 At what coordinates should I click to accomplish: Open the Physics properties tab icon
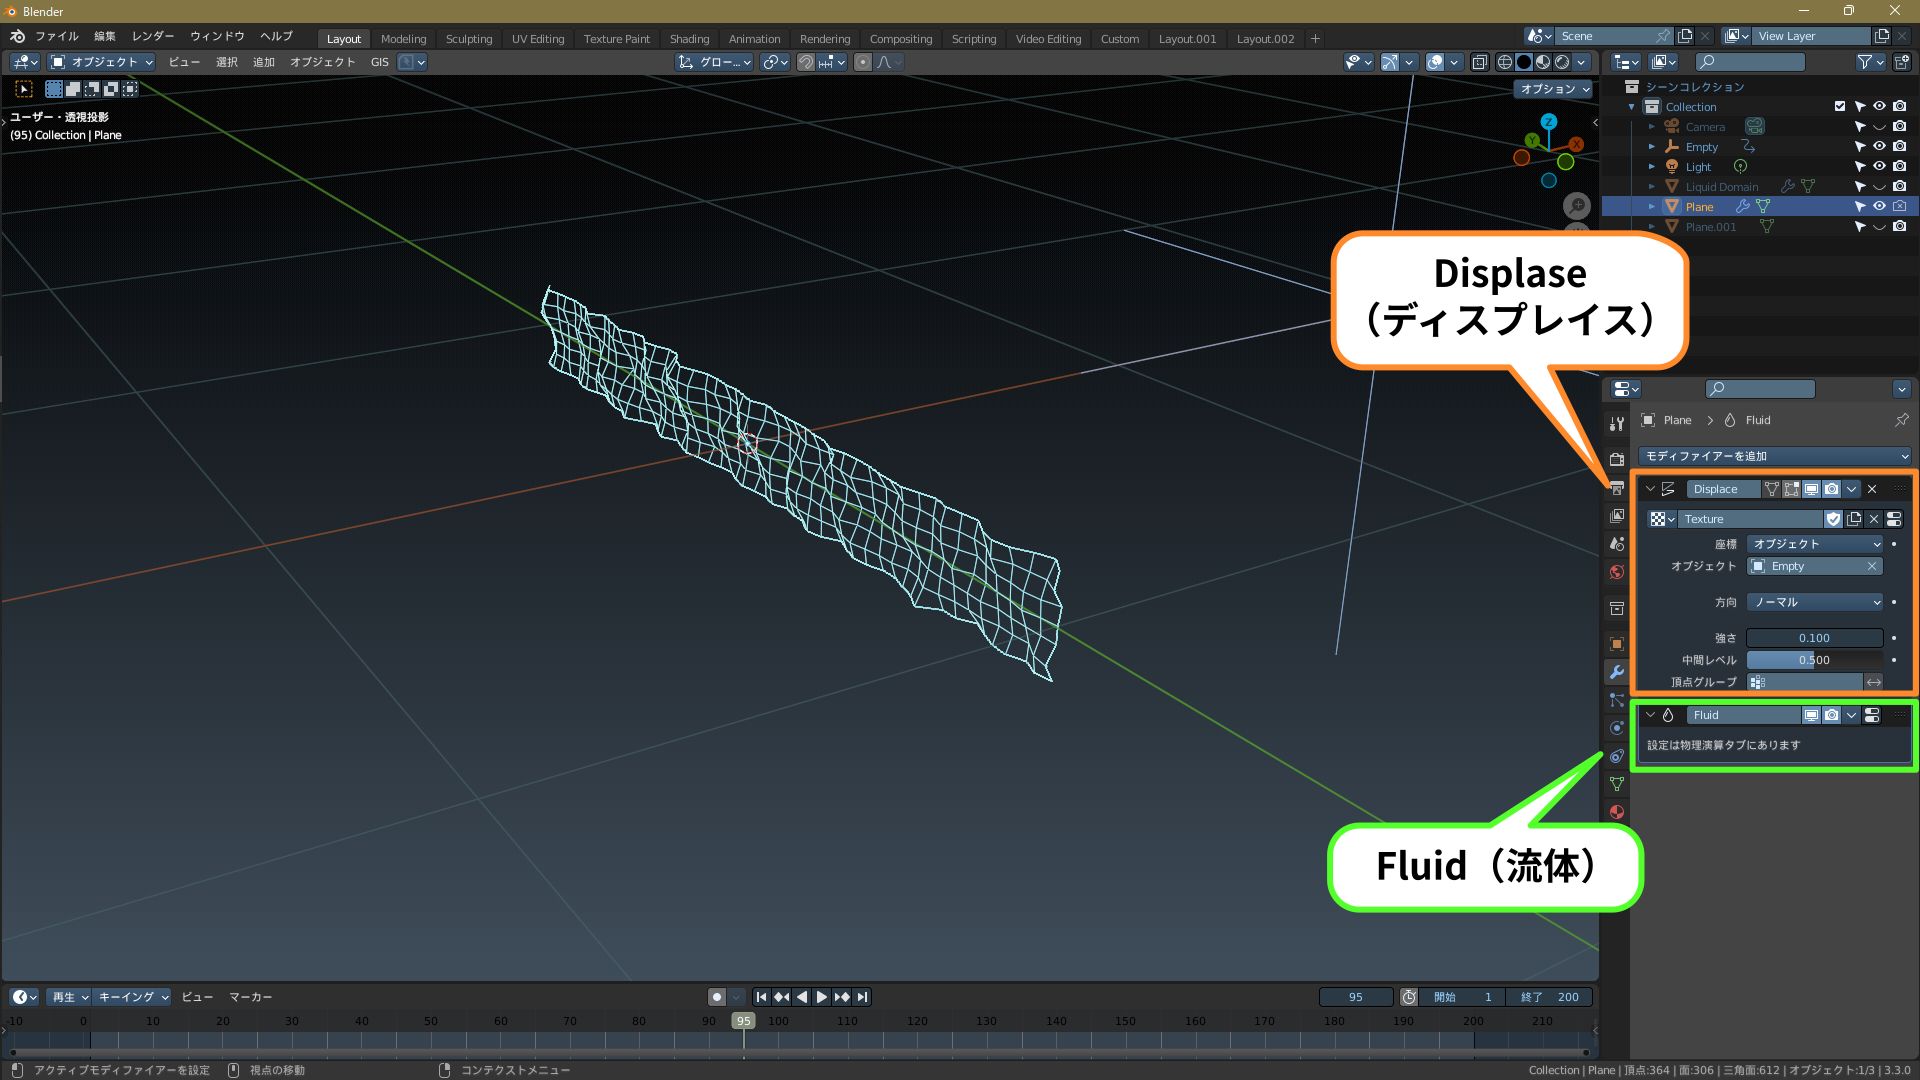[x=1616, y=728]
